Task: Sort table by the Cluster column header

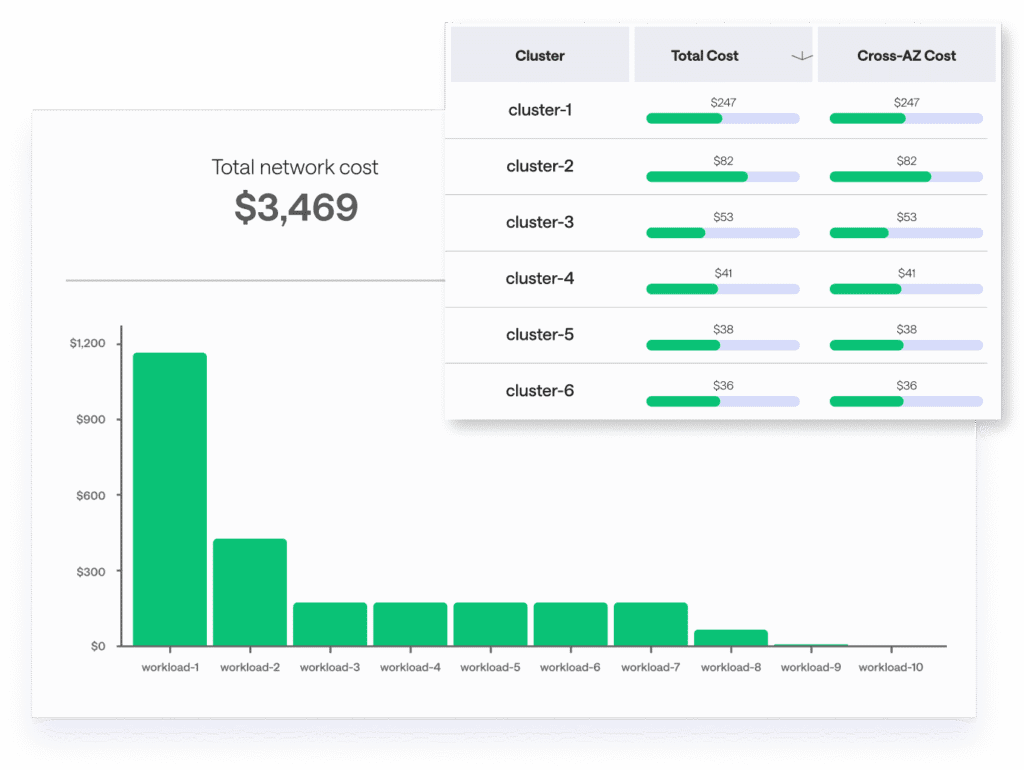Action: [x=540, y=56]
